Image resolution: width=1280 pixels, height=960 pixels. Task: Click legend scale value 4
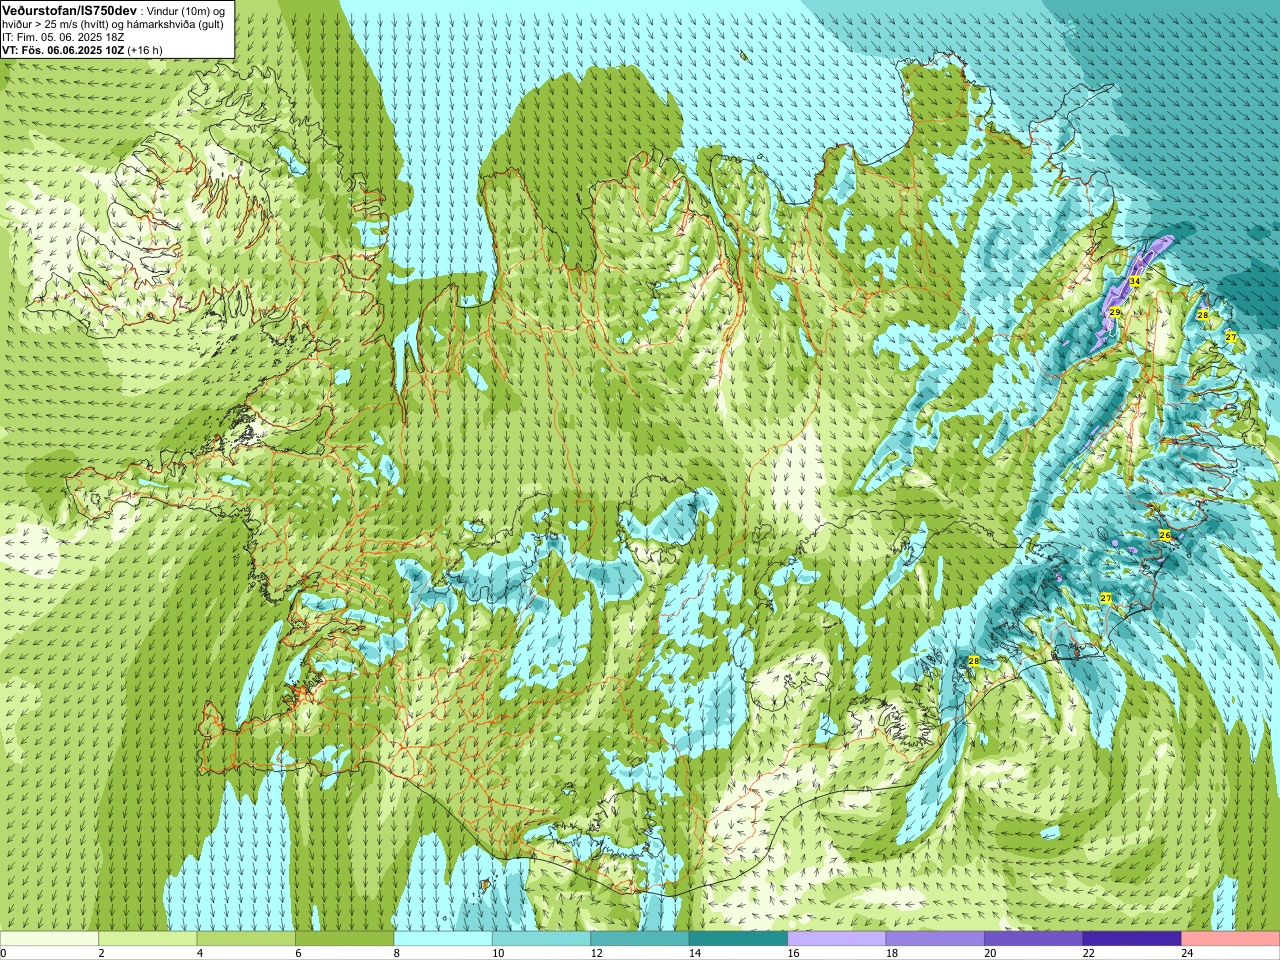200,953
